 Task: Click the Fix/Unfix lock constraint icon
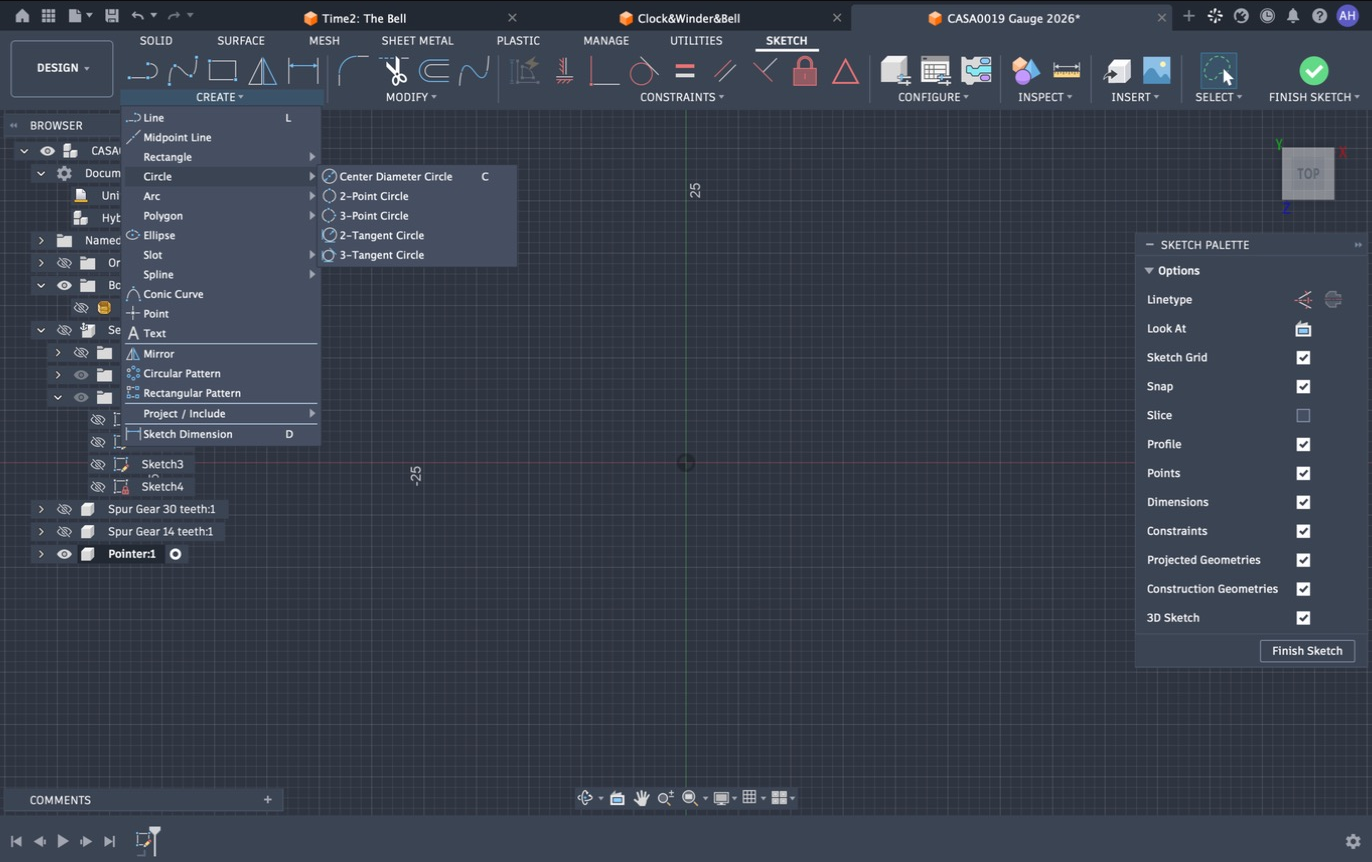804,71
